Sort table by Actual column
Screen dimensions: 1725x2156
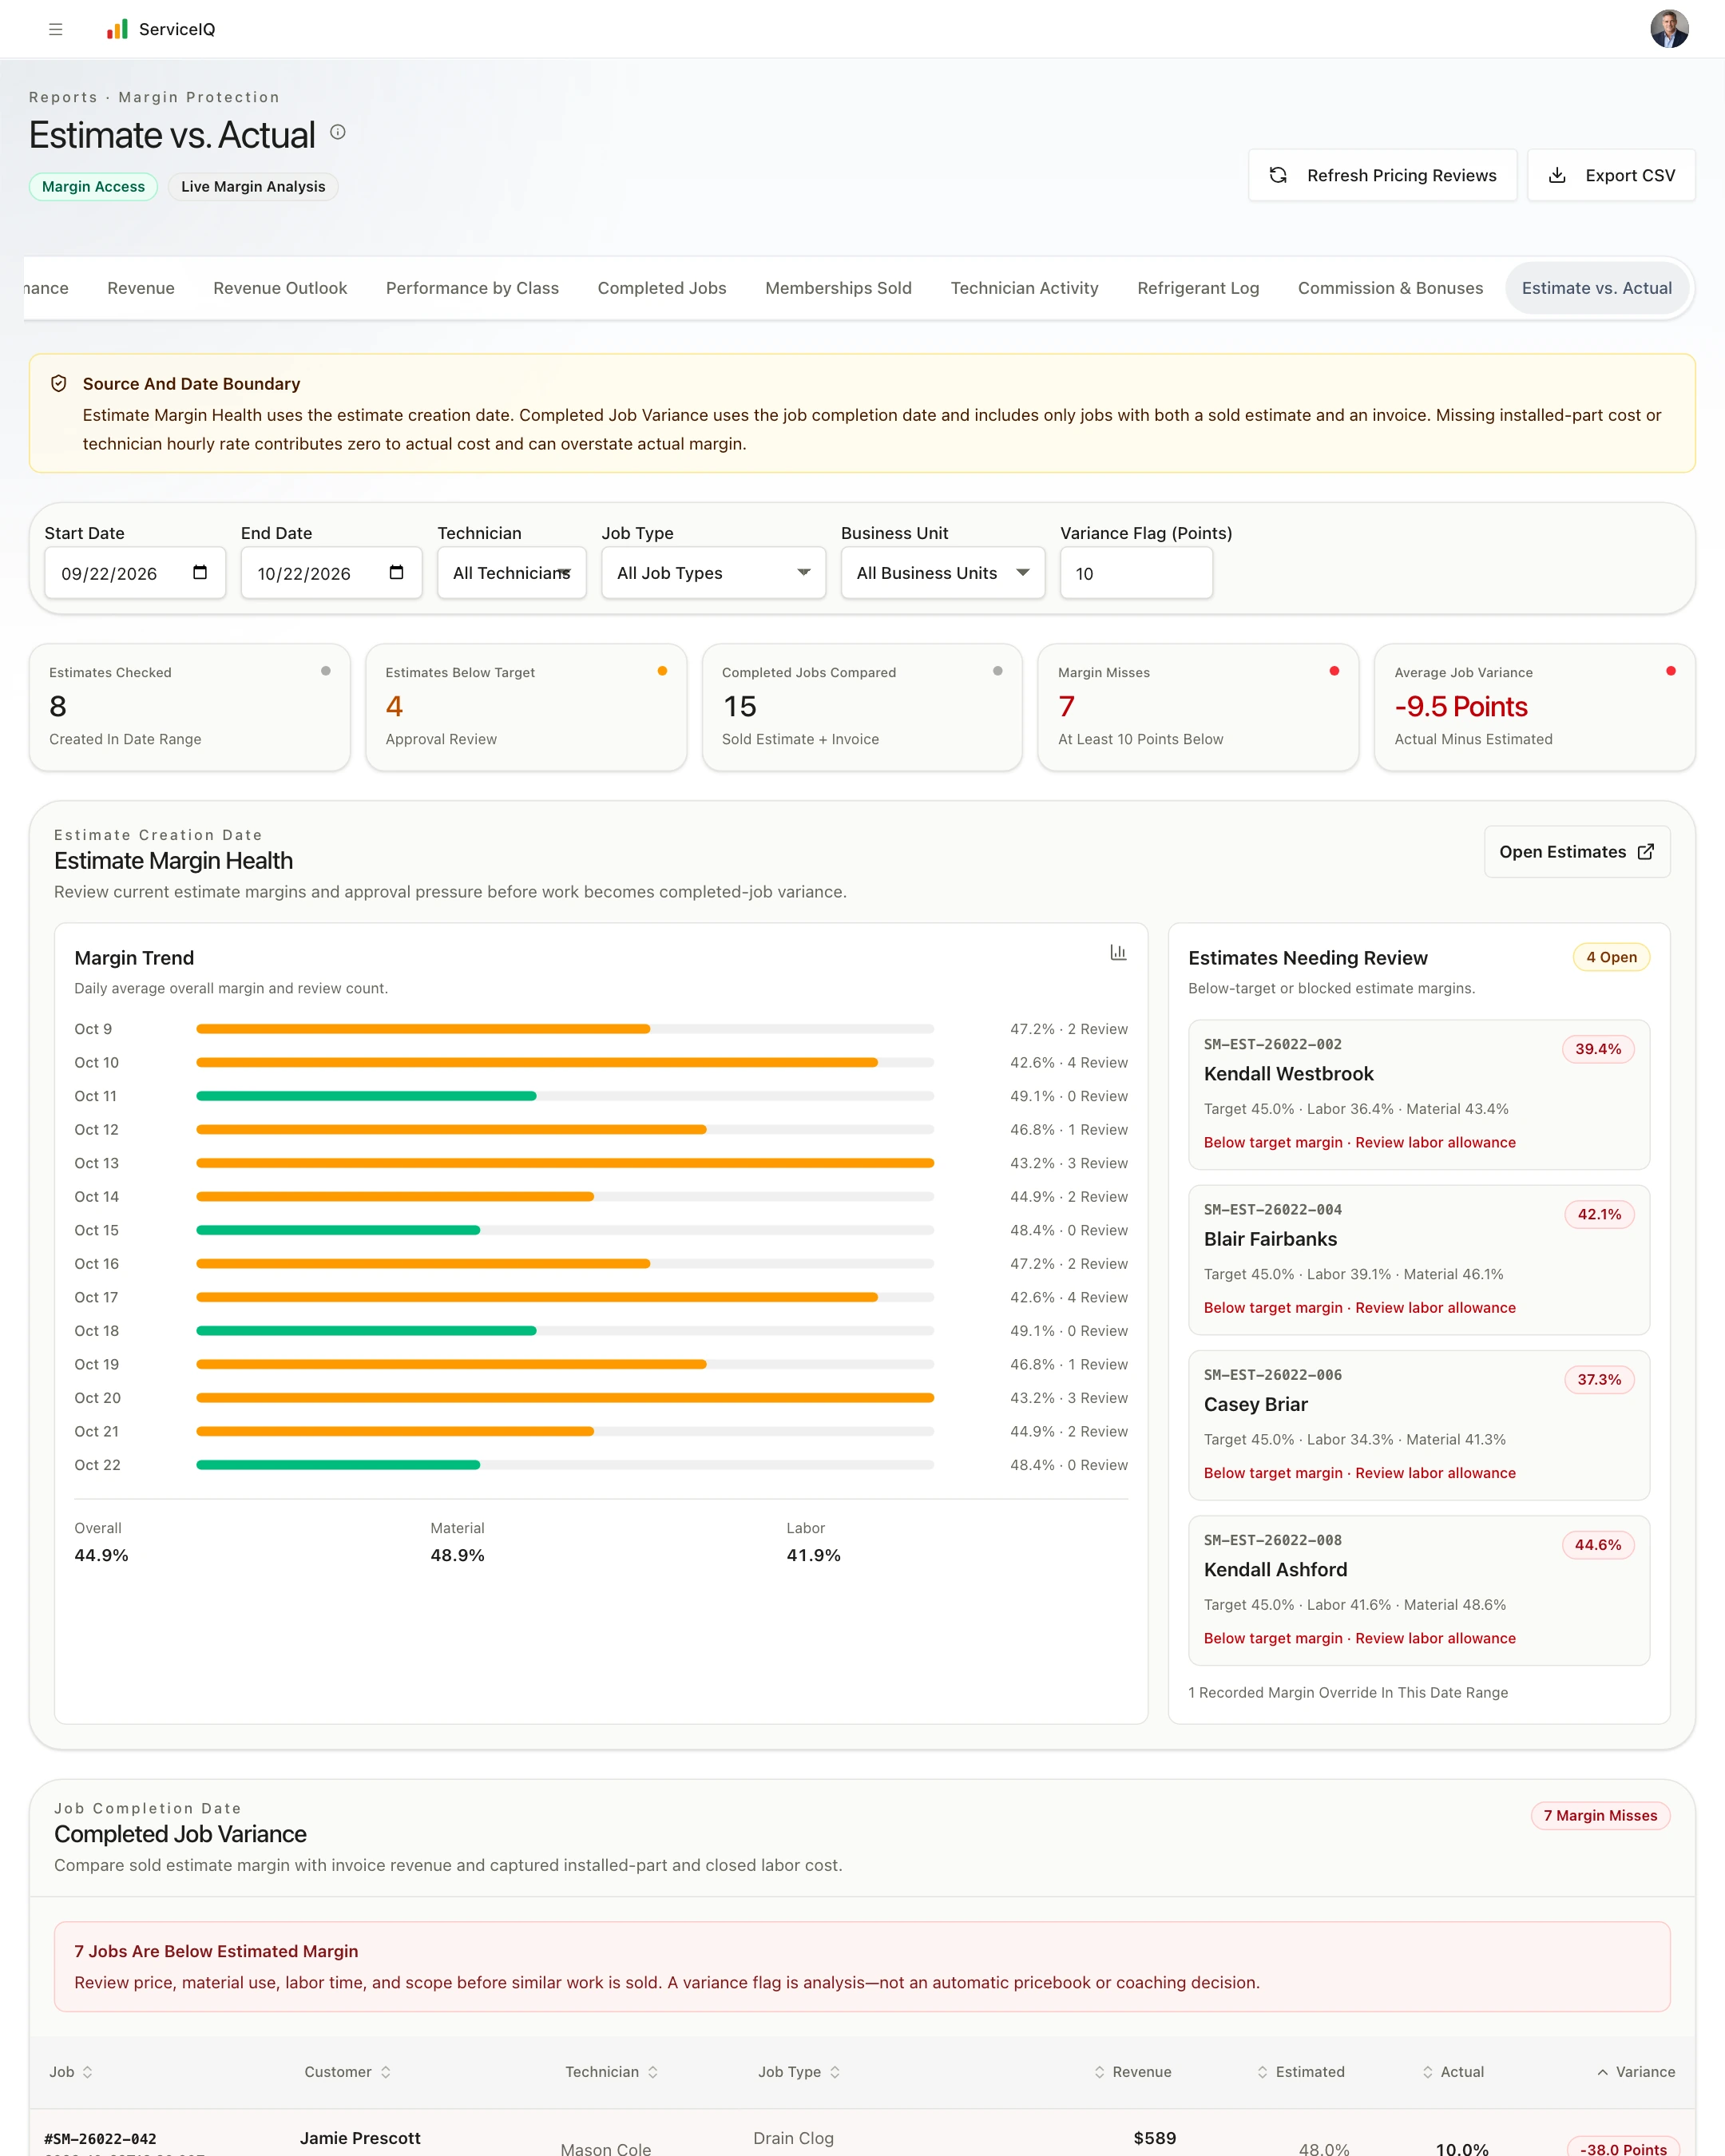coord(1453,2072)
